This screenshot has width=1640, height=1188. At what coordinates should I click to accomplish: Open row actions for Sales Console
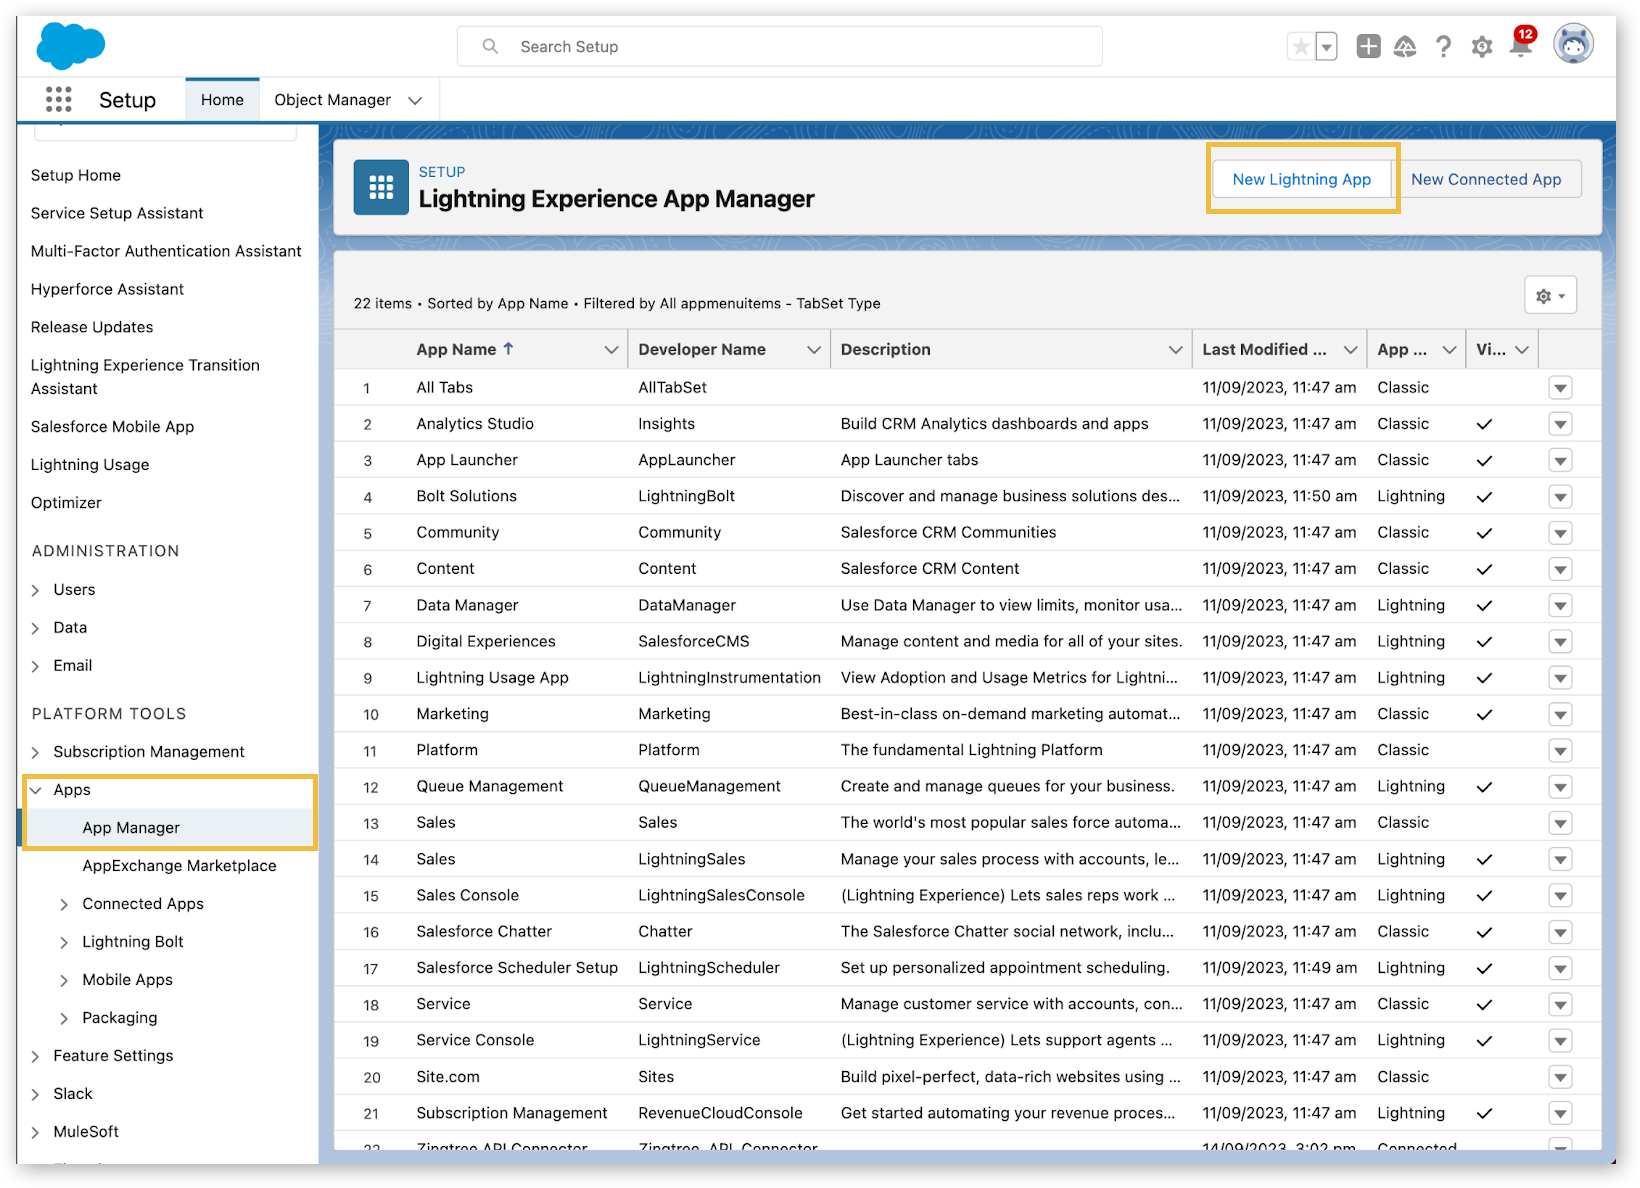click(x=1560, y=896)
